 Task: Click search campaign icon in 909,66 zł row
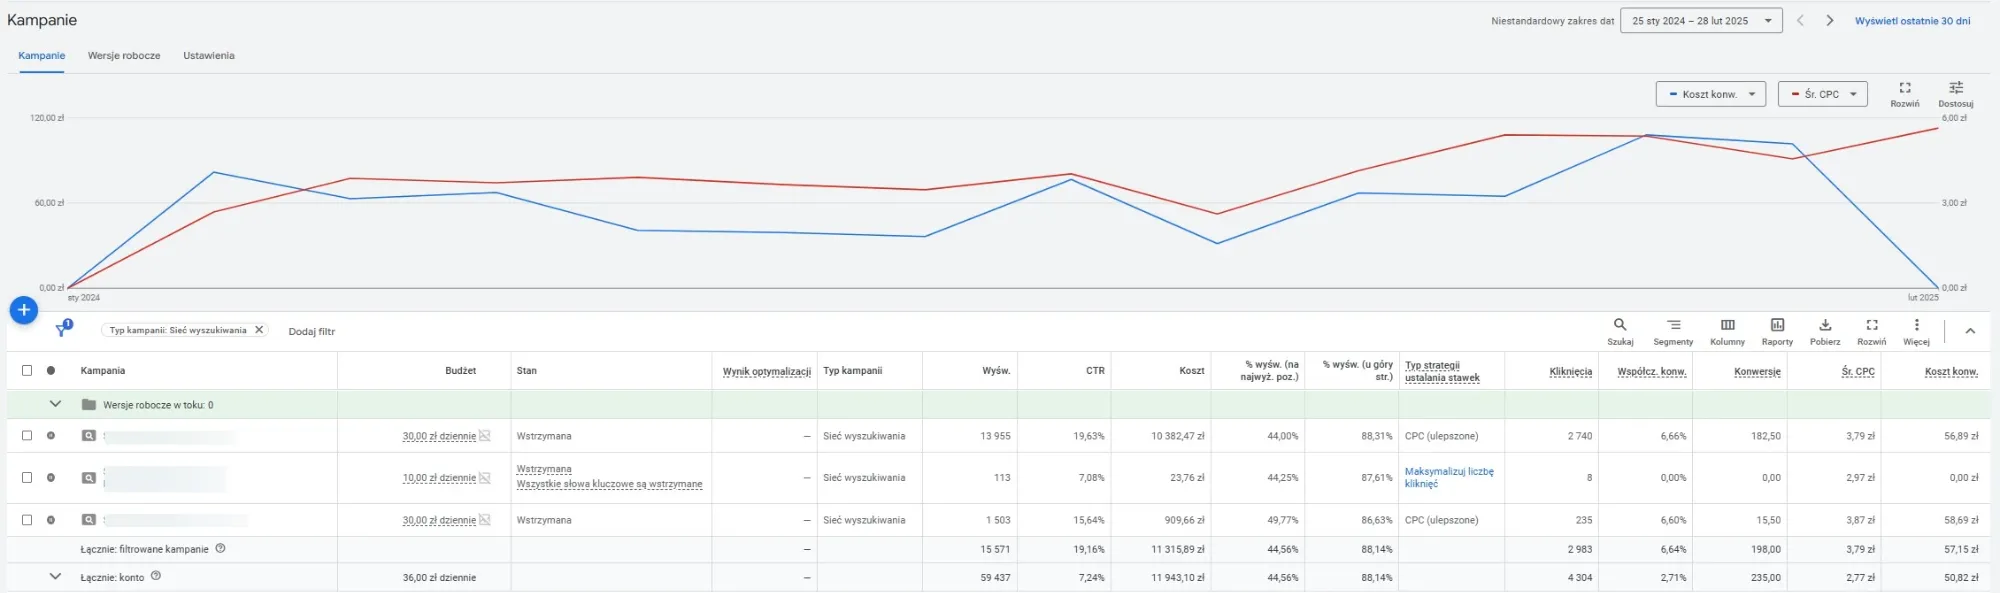tap(89, 520)
